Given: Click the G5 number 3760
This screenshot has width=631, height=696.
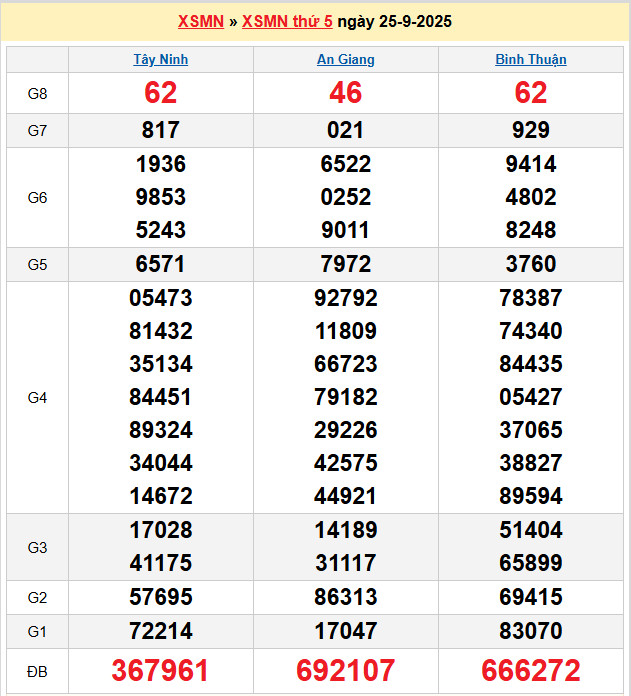Looking at the screenshot, I should pos(531,264).
